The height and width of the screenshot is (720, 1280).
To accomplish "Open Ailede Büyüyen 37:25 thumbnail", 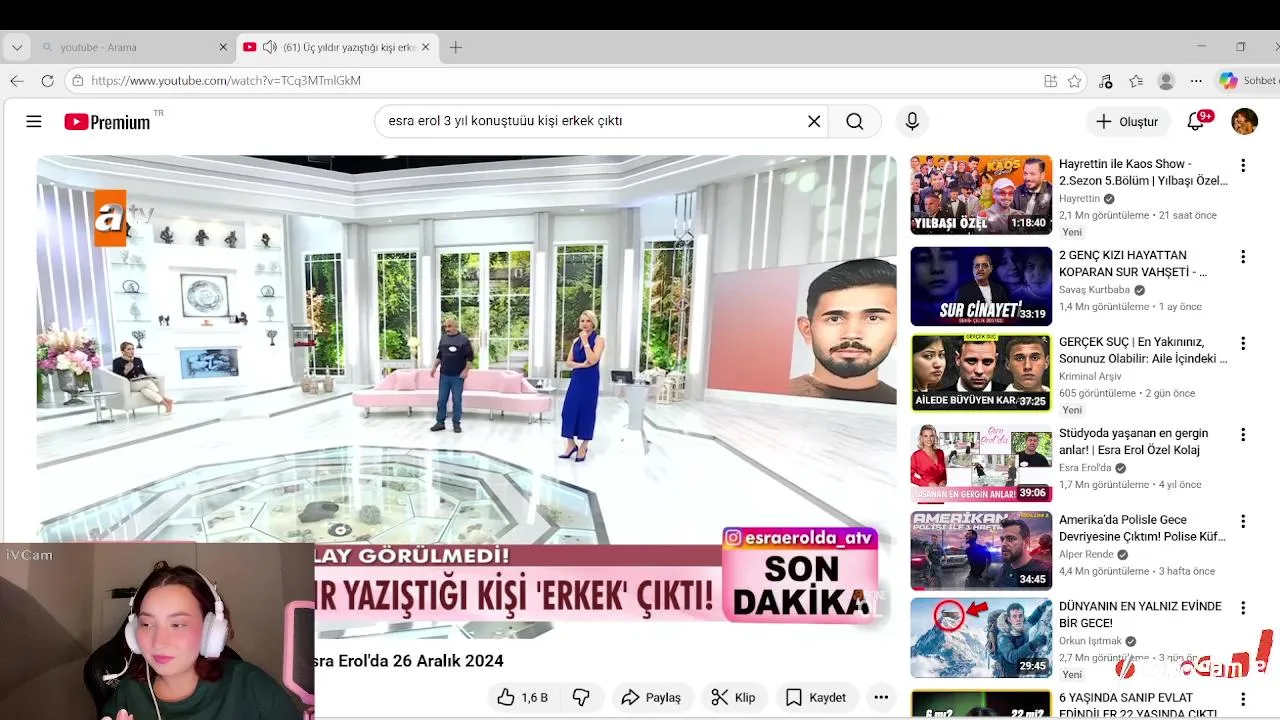I will coord(981,373).
